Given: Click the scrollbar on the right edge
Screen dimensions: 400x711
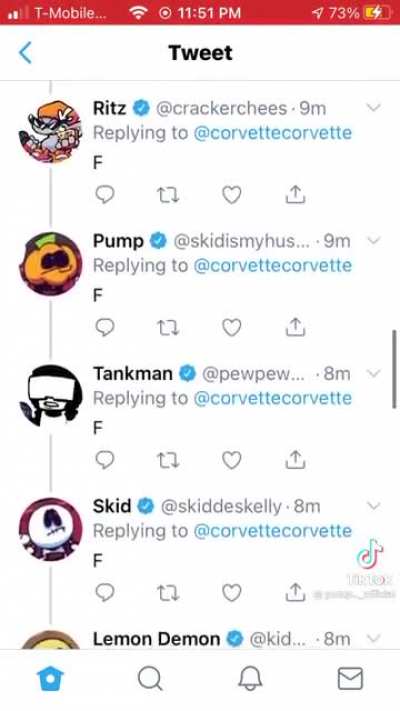Looking at the screenshot, I should click(395, 369).
